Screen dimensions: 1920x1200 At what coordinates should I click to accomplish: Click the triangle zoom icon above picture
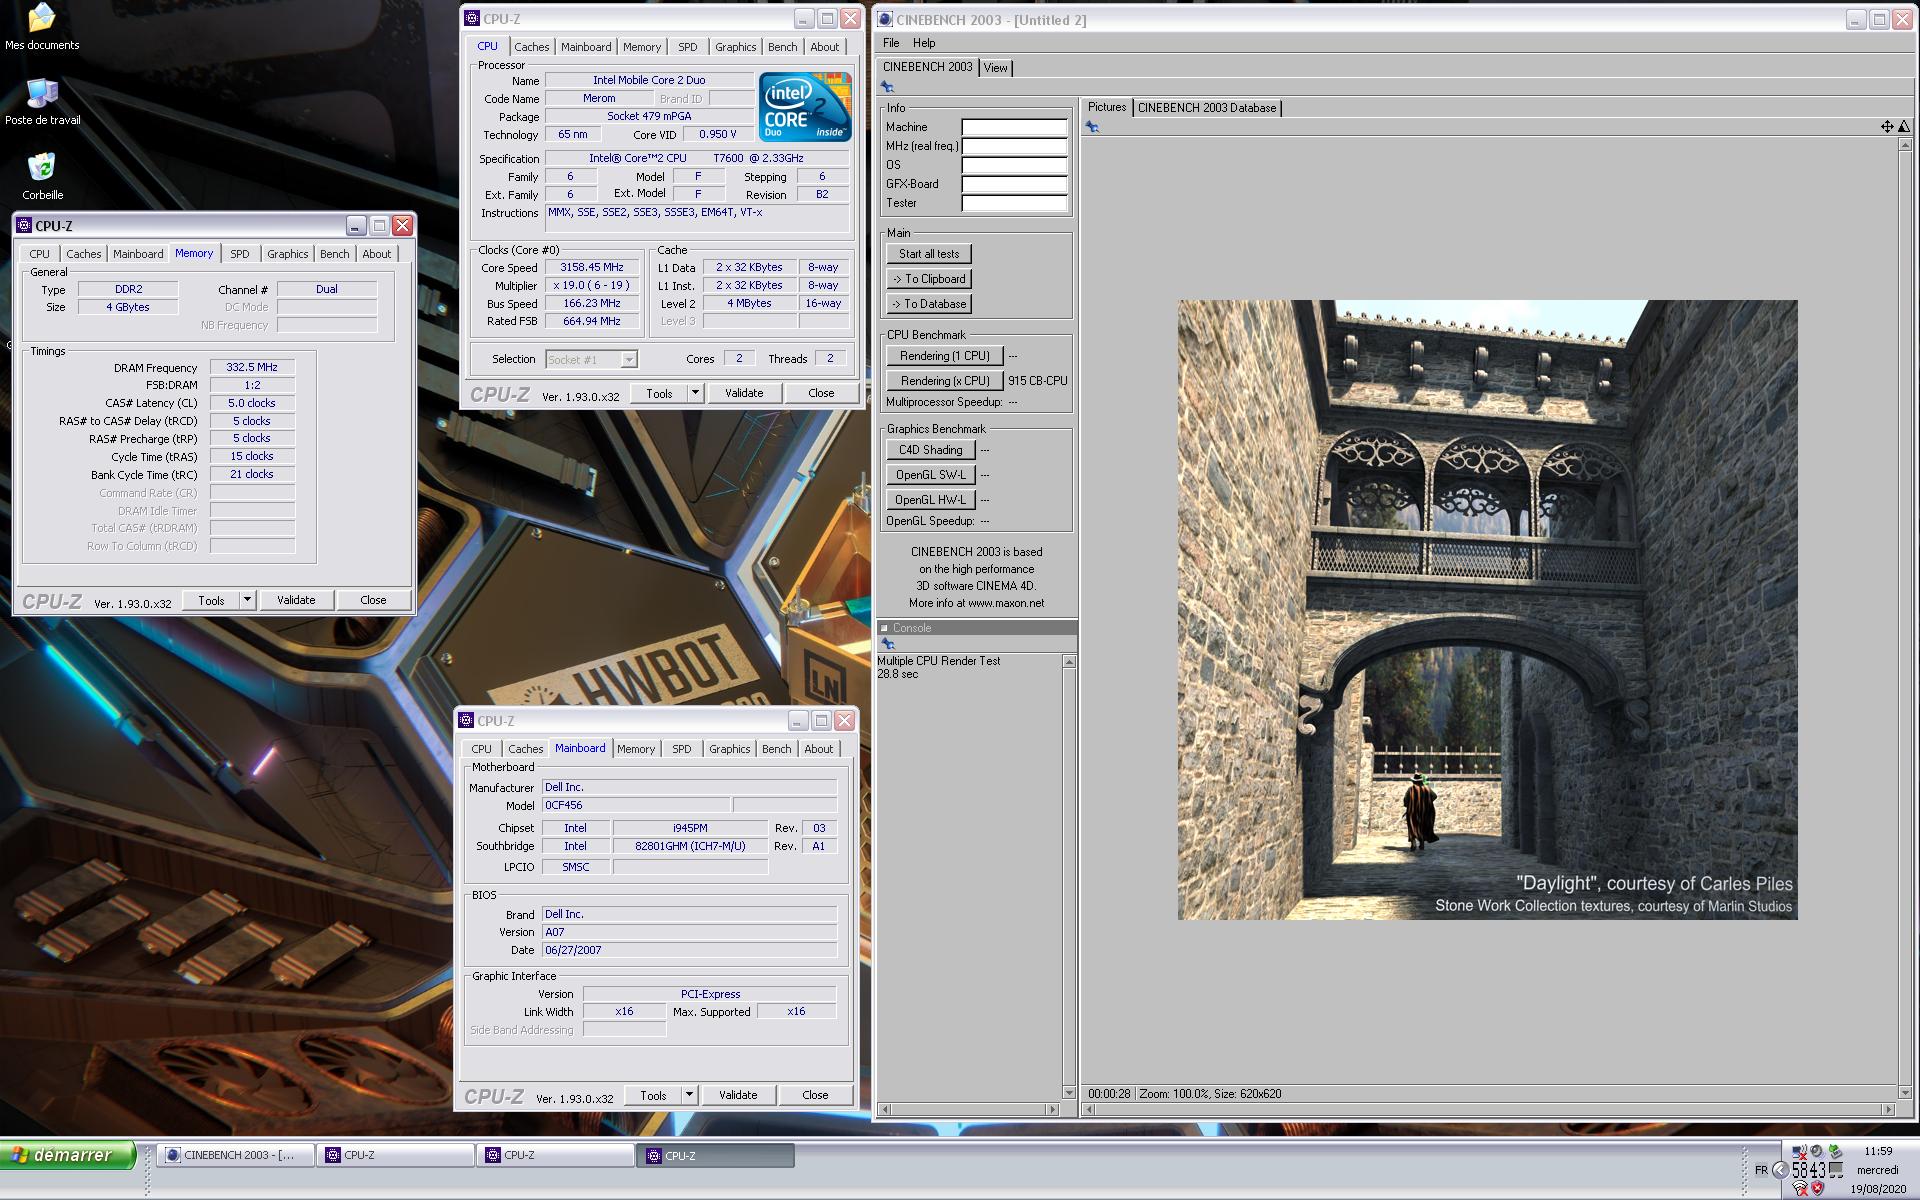click(x=1903, y=126)
